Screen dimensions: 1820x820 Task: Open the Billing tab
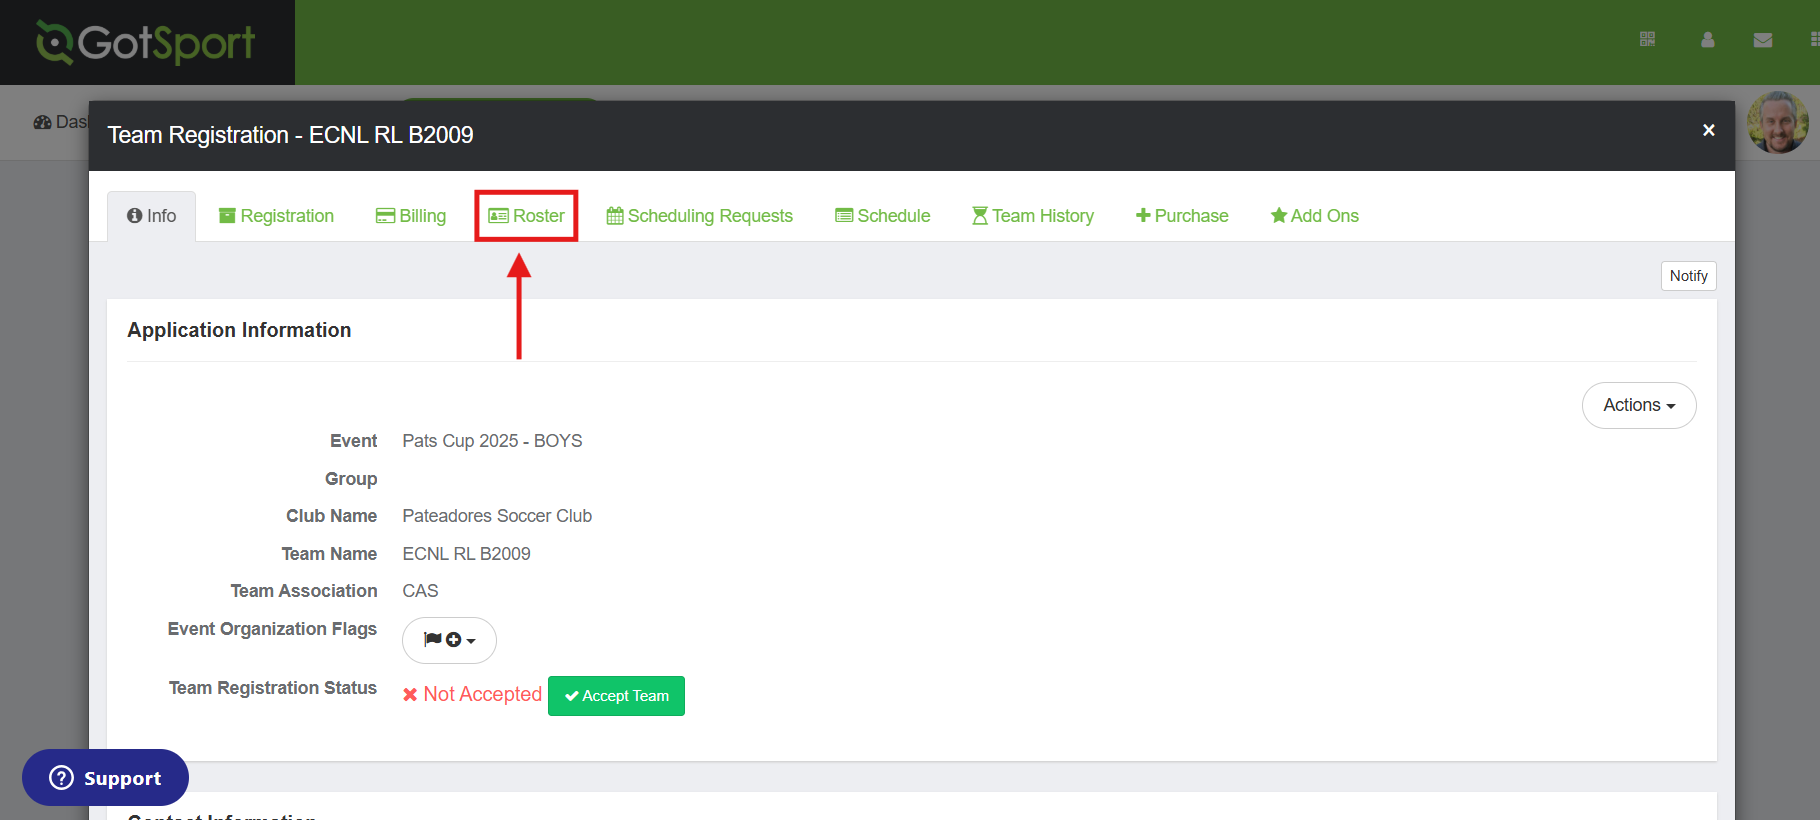tap(411, 216)
